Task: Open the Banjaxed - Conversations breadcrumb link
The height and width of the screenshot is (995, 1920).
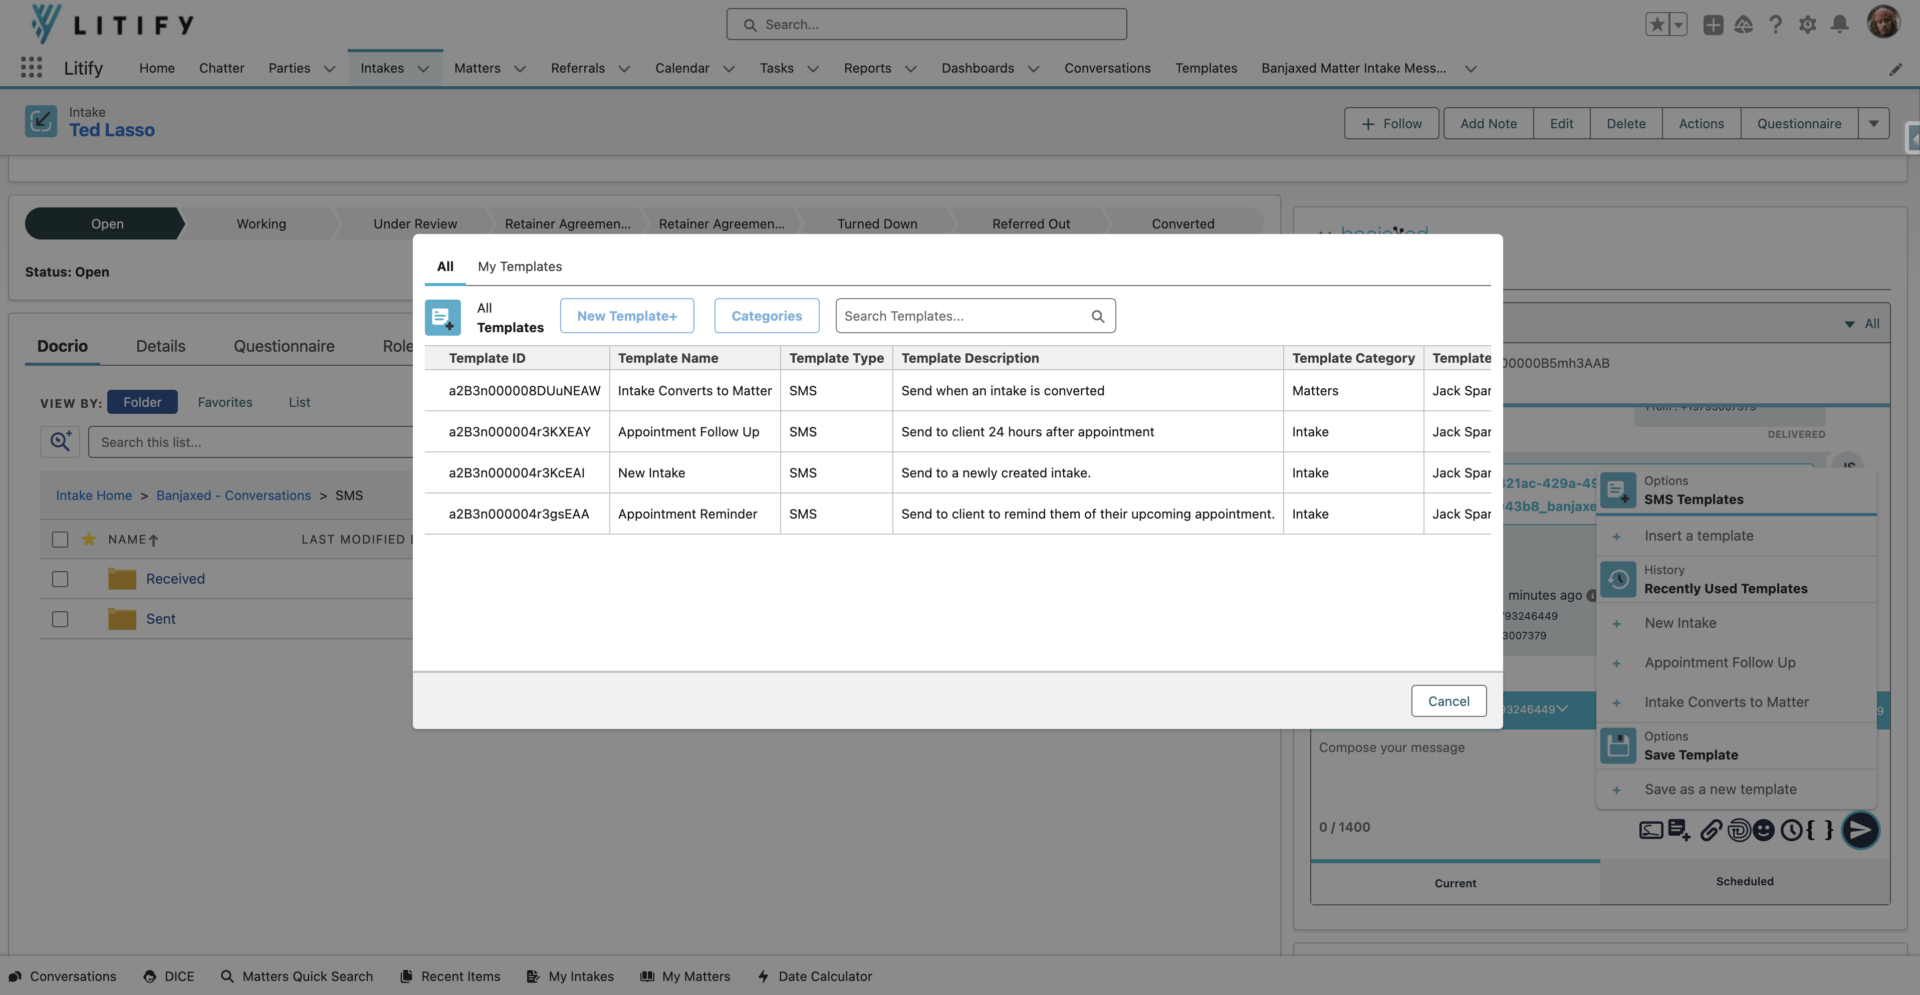Action: pyautogui.click(x=233, y=496)
